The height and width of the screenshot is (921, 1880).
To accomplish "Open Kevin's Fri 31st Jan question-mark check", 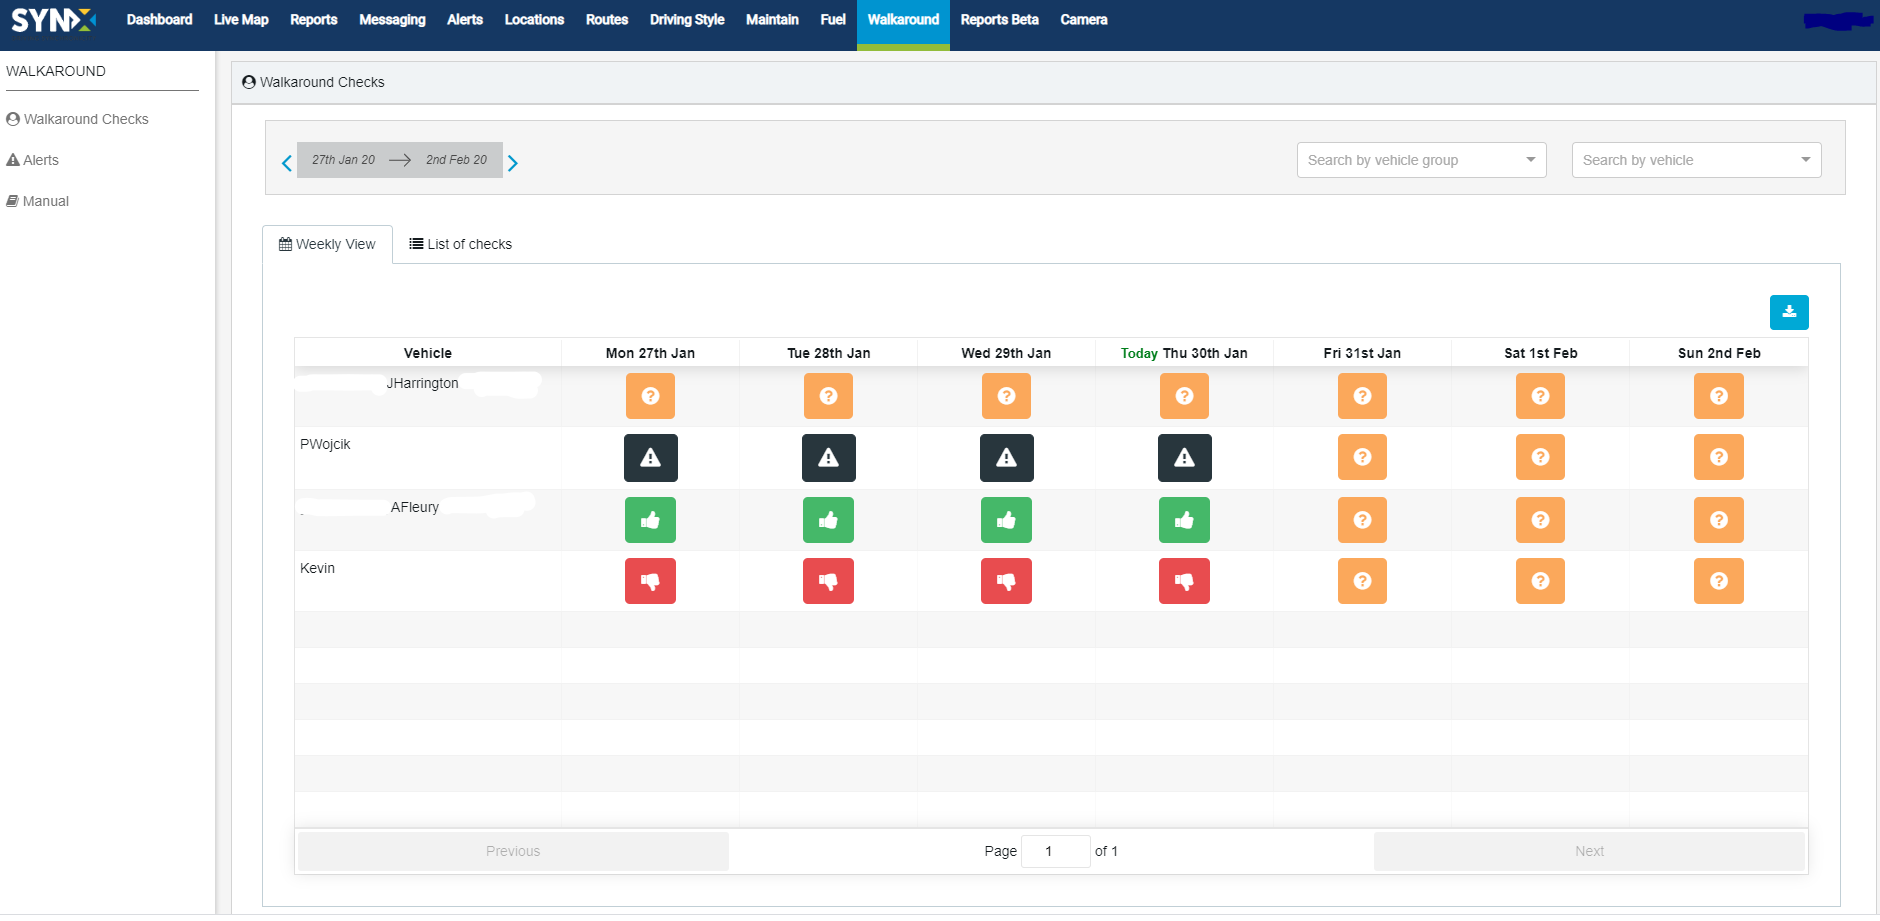I will point(1362,581).
